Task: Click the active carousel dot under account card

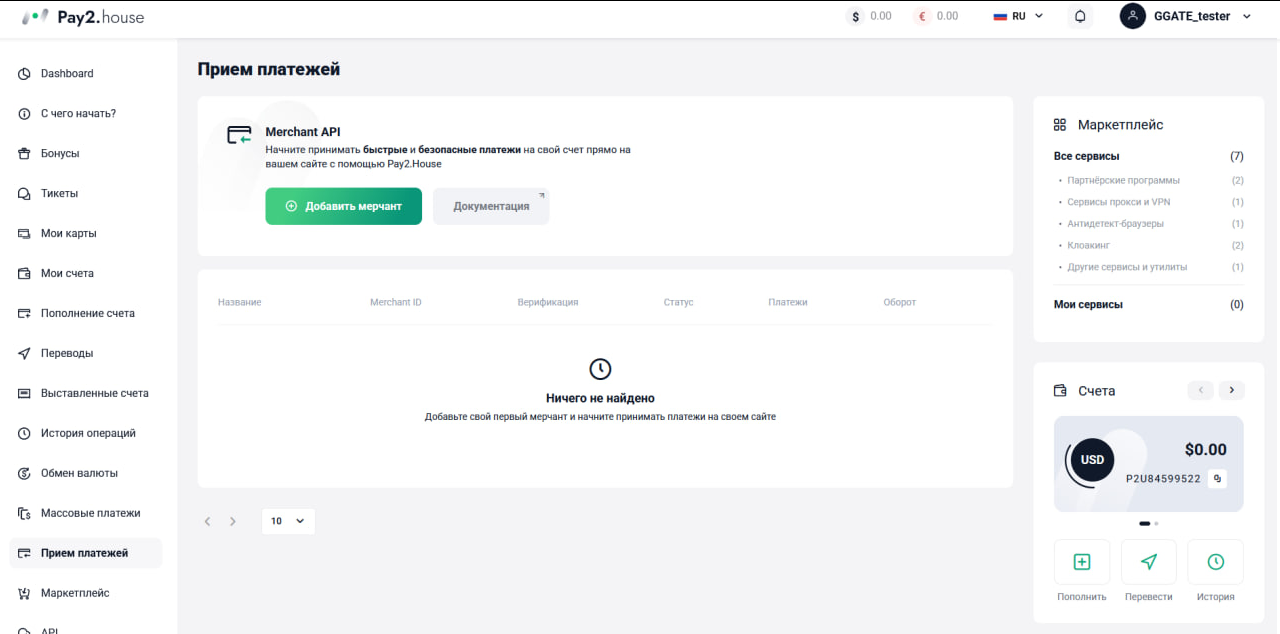Action: 1144,523
